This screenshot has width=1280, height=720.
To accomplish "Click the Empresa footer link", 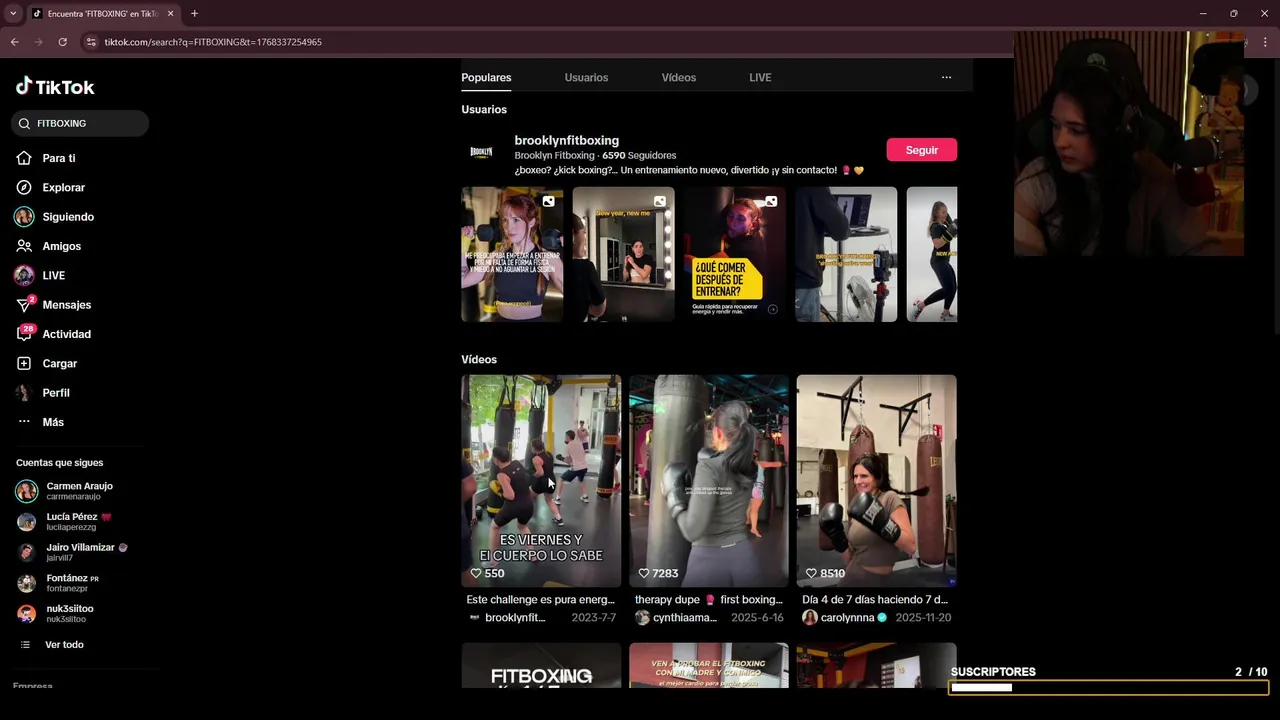I will point(33,686).
